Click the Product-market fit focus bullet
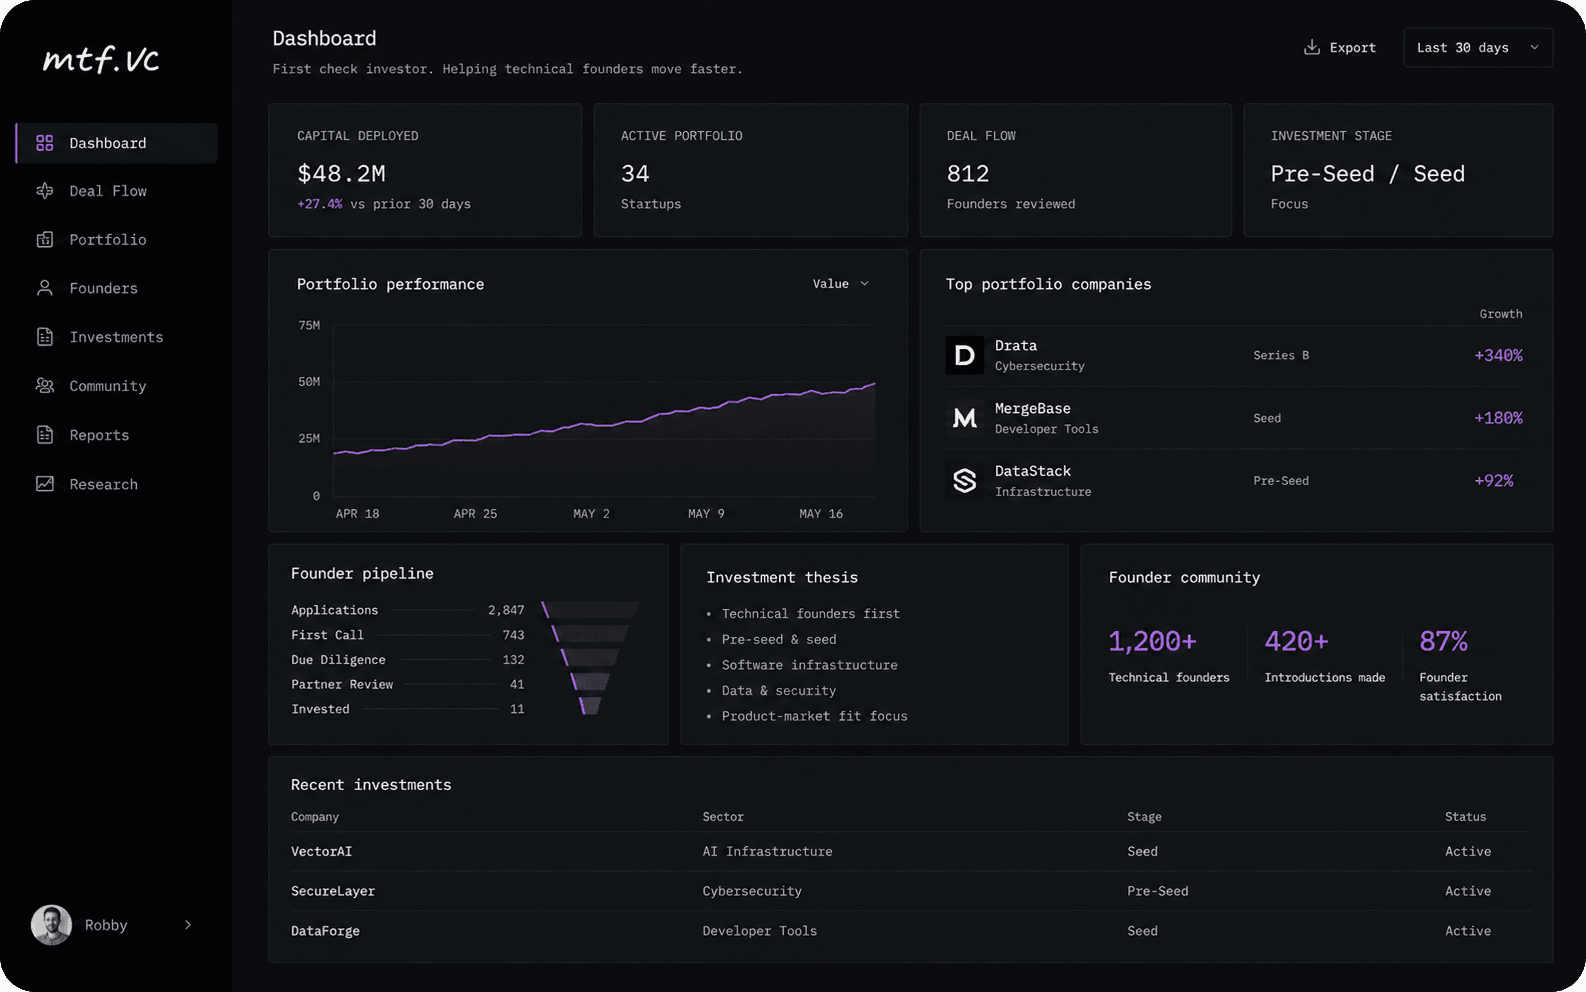 [x=815, y=716]
